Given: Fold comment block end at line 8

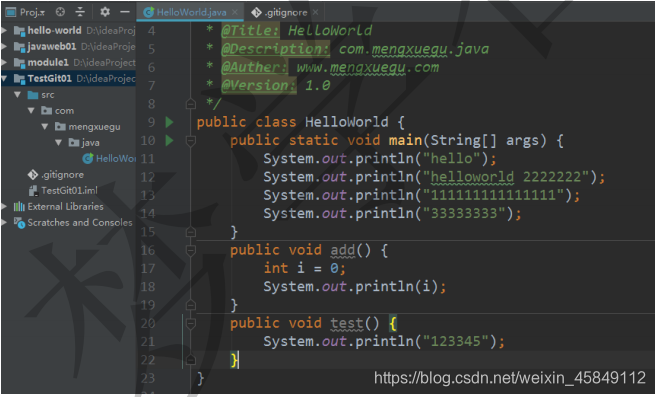Looking at the screenshot, I should [x=190, y=104].
